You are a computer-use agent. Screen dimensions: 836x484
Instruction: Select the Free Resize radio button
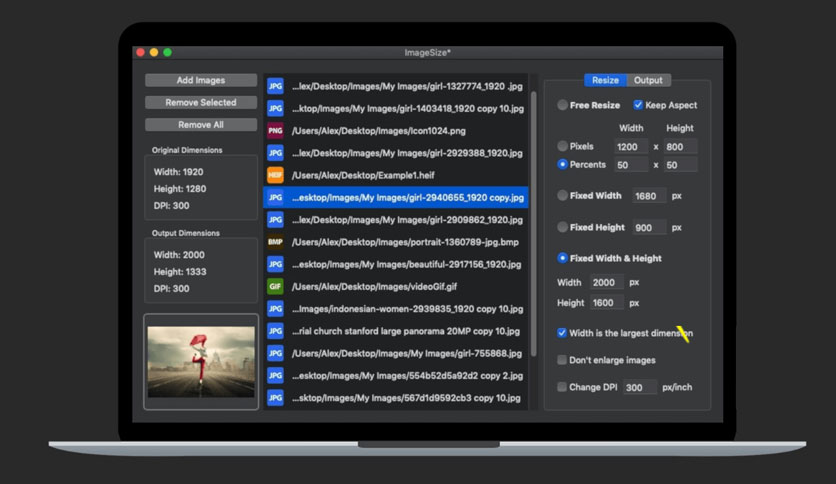pyautogui.click(x=562, y=105)
